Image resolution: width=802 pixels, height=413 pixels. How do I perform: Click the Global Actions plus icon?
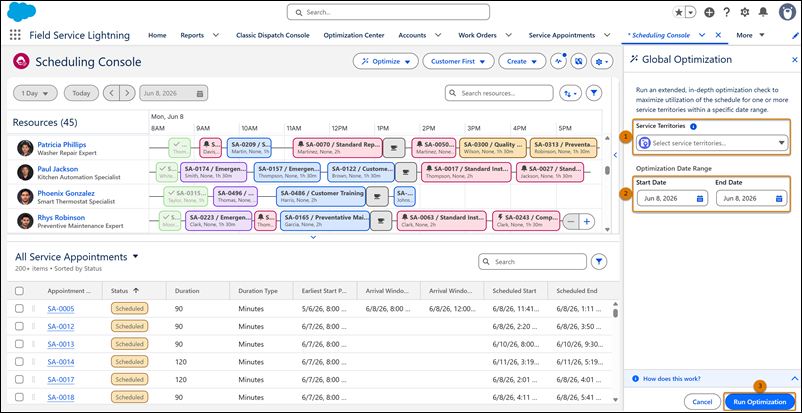[709, 12]
